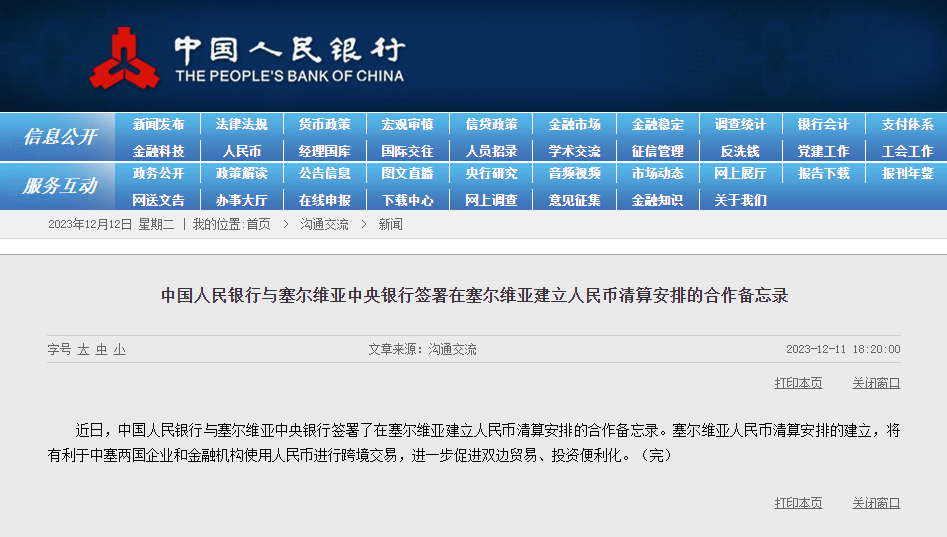Click the 首页 breadcrumb link

tap(258, 225)
